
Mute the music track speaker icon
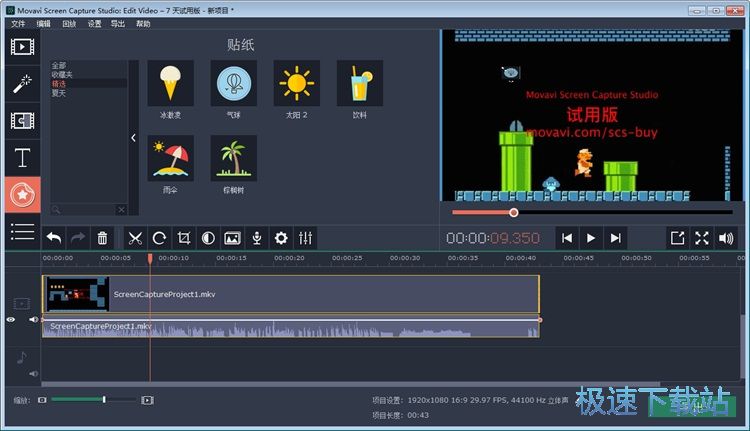pos(33,374)
